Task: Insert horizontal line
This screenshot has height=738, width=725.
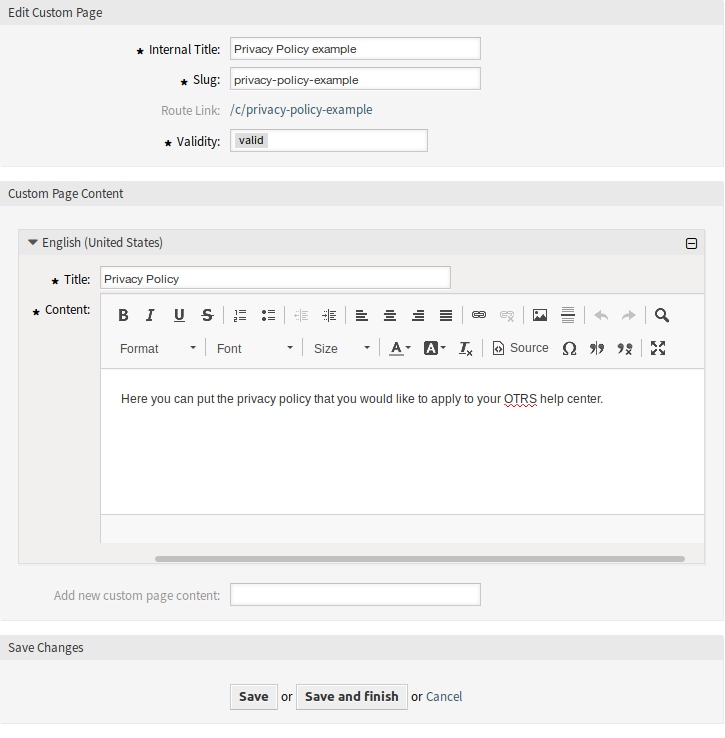Action: pyautogui.click(x=568, y=315)
